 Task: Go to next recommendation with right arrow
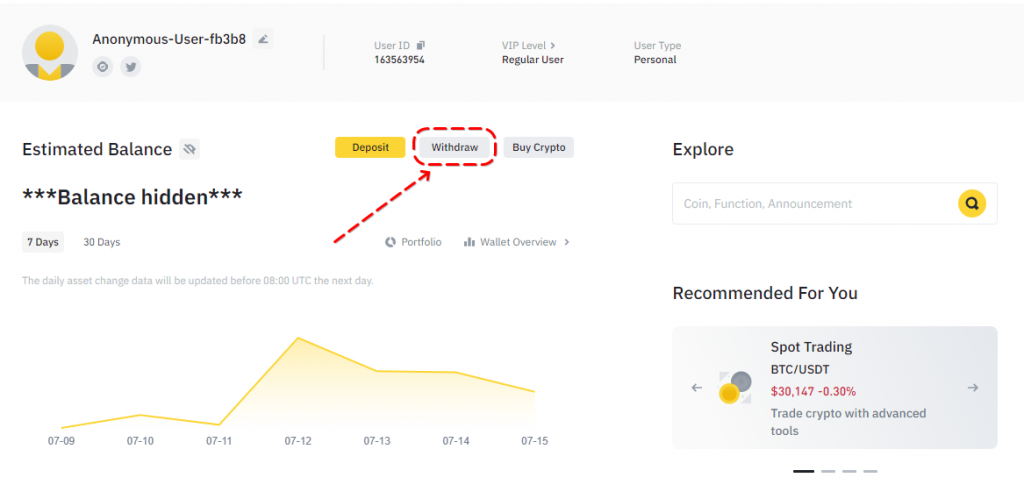tap(972, 388)
